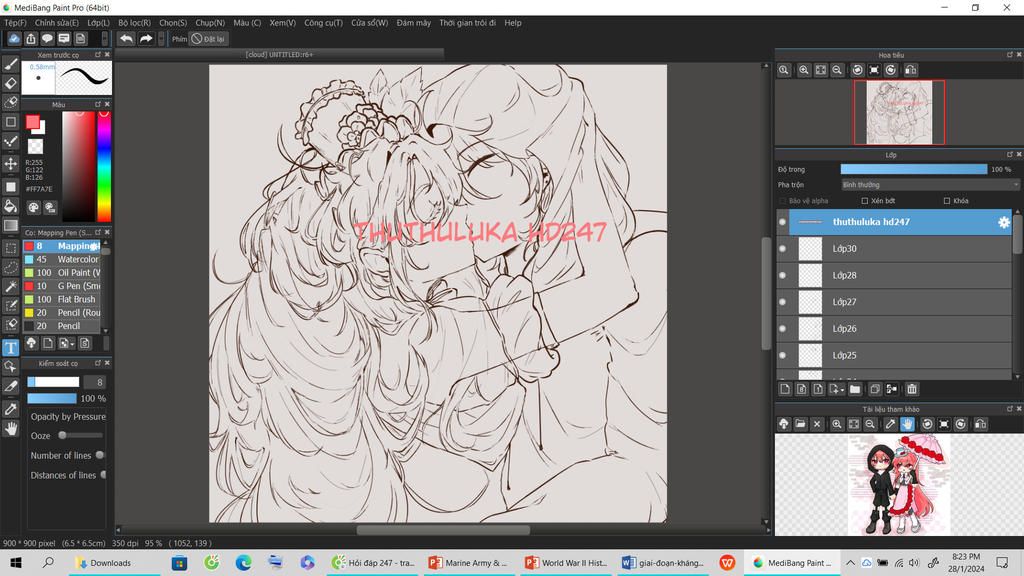Click the Đặt lại reset button

tap(208, 39)
